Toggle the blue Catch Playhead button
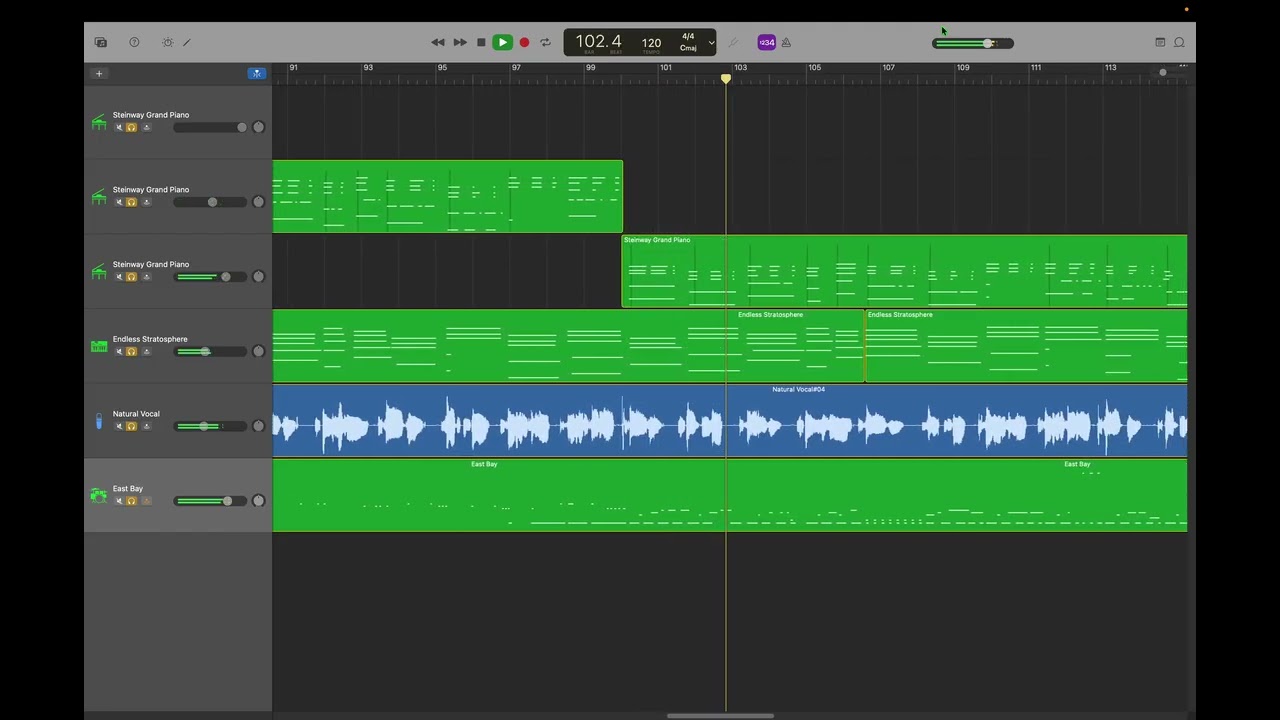This screenshot has width=1280, height=720. pos(257,73)
